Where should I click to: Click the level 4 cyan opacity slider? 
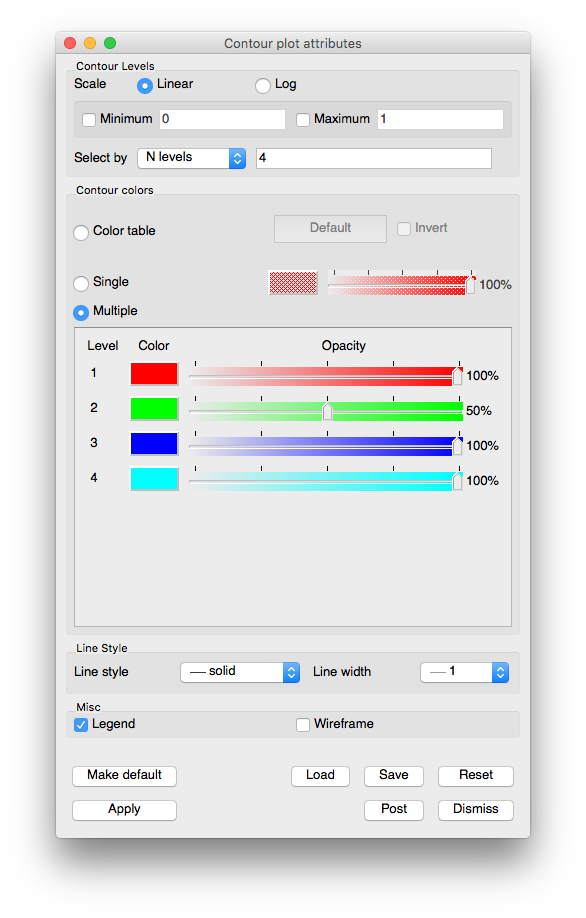[x=326, y=481]
